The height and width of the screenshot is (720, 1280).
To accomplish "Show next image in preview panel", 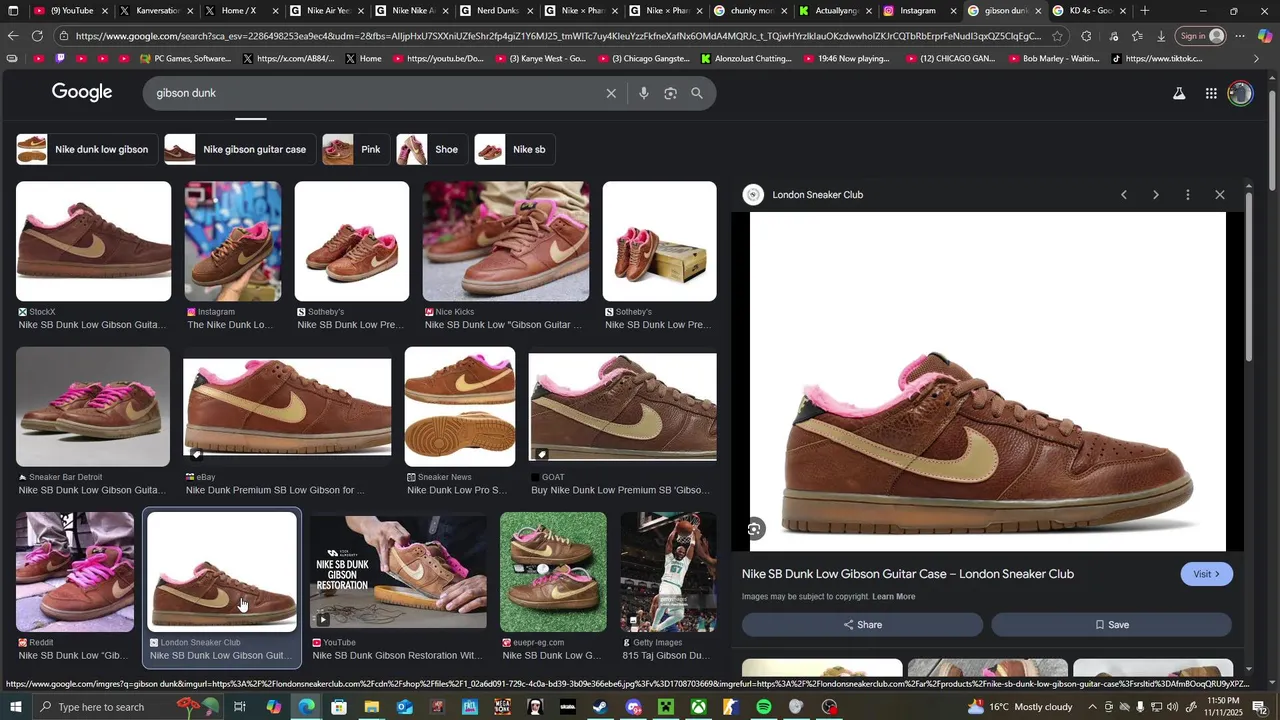I will (x=1156, y=195).
